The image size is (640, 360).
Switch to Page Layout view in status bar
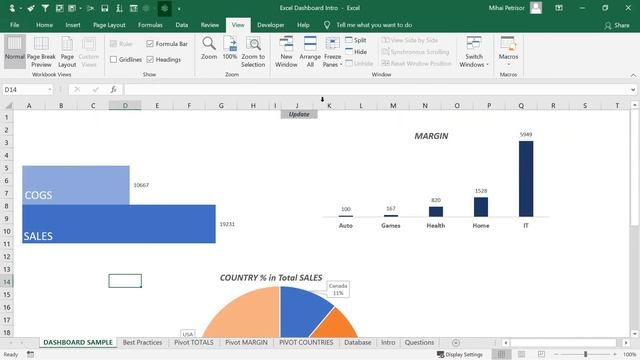[522, 354]
